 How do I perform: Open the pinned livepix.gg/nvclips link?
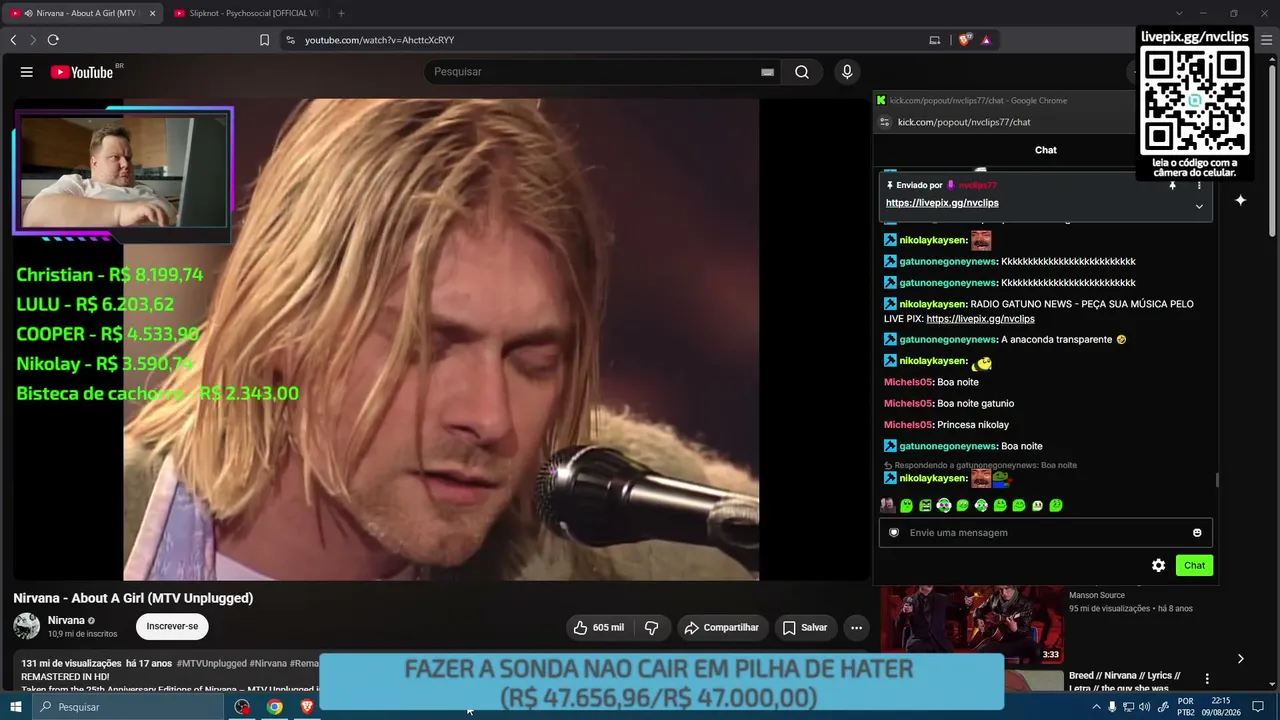[942, 203]
